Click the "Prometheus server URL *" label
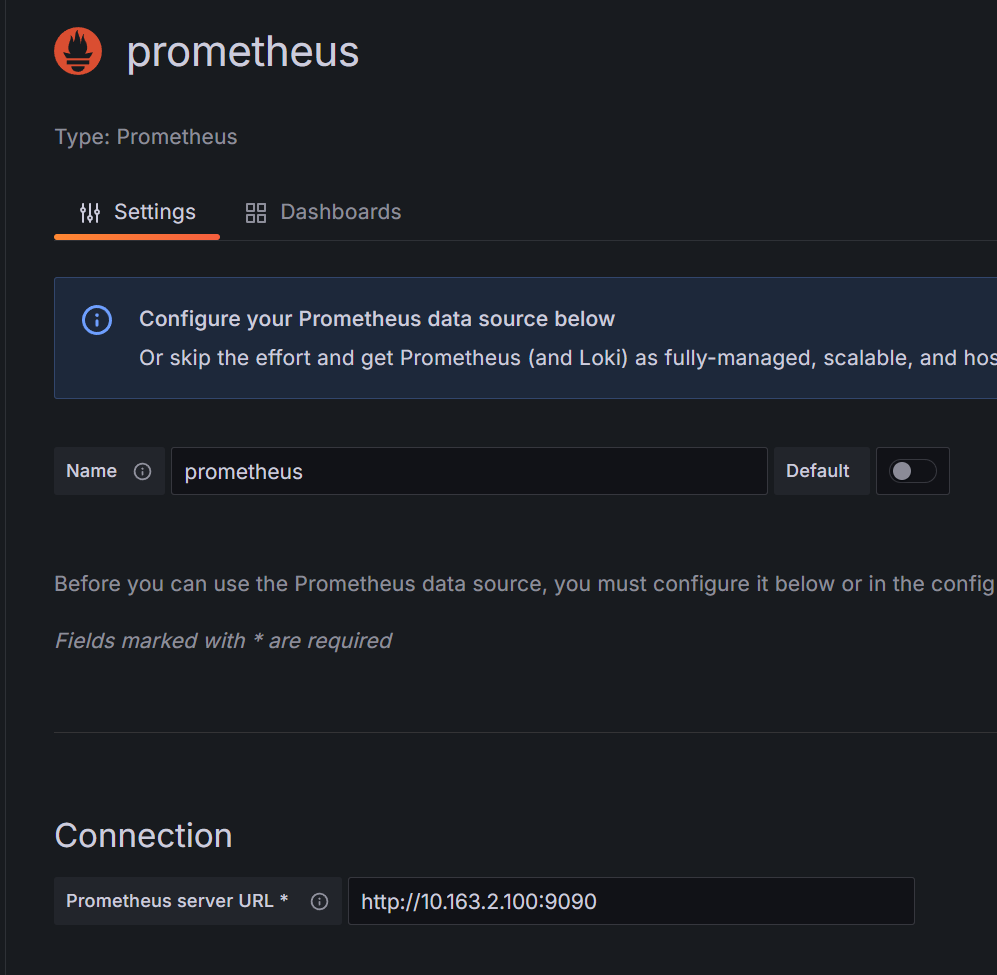 pos(177,901)
